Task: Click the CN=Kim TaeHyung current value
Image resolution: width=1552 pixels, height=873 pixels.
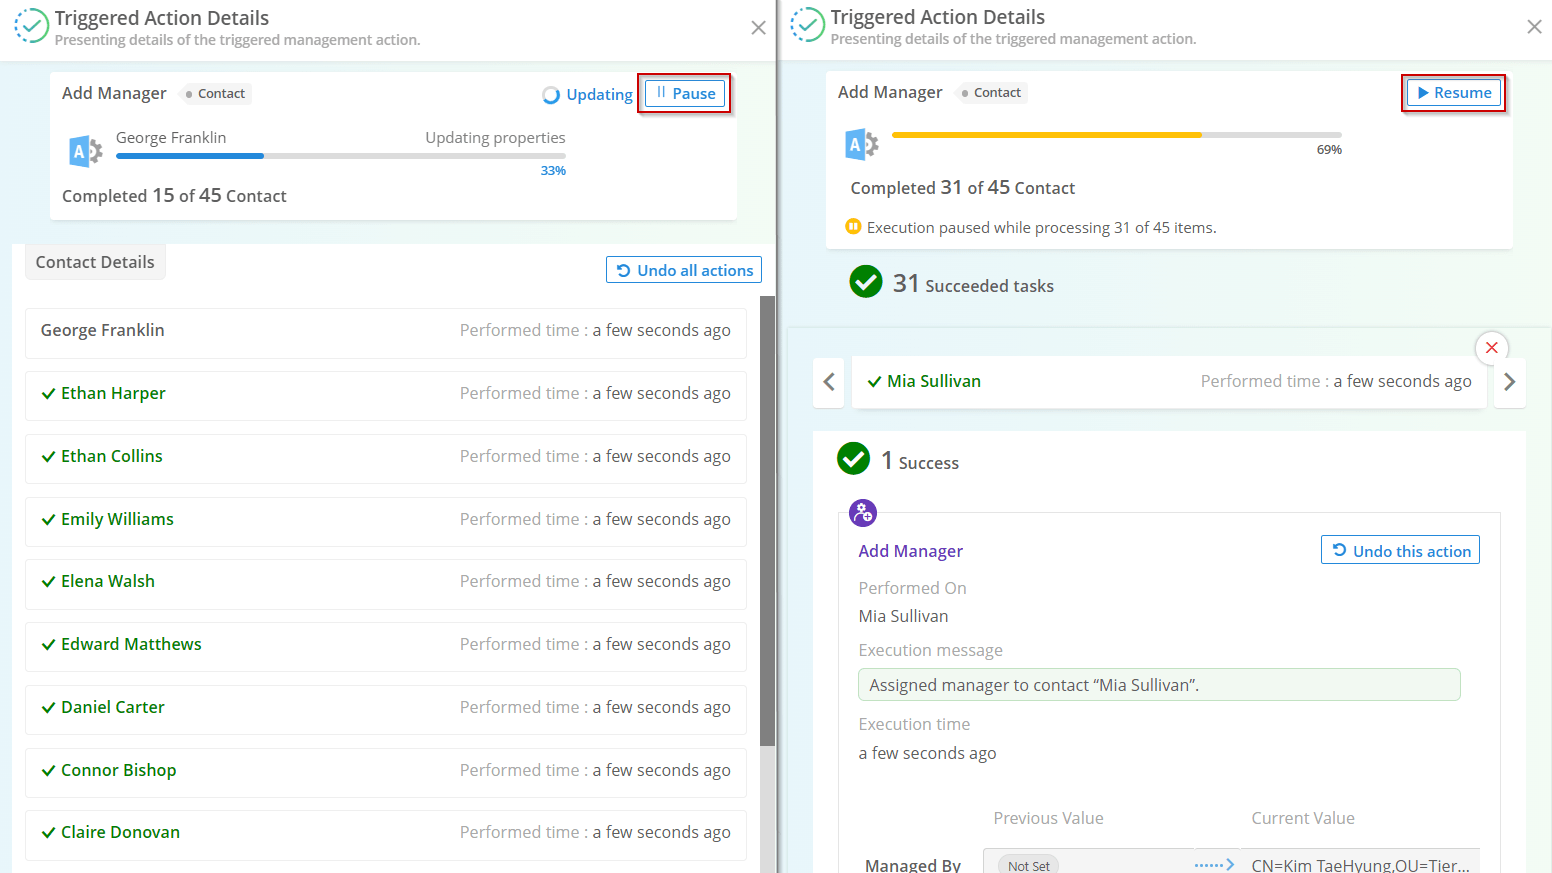Action: coord(1360,865)
